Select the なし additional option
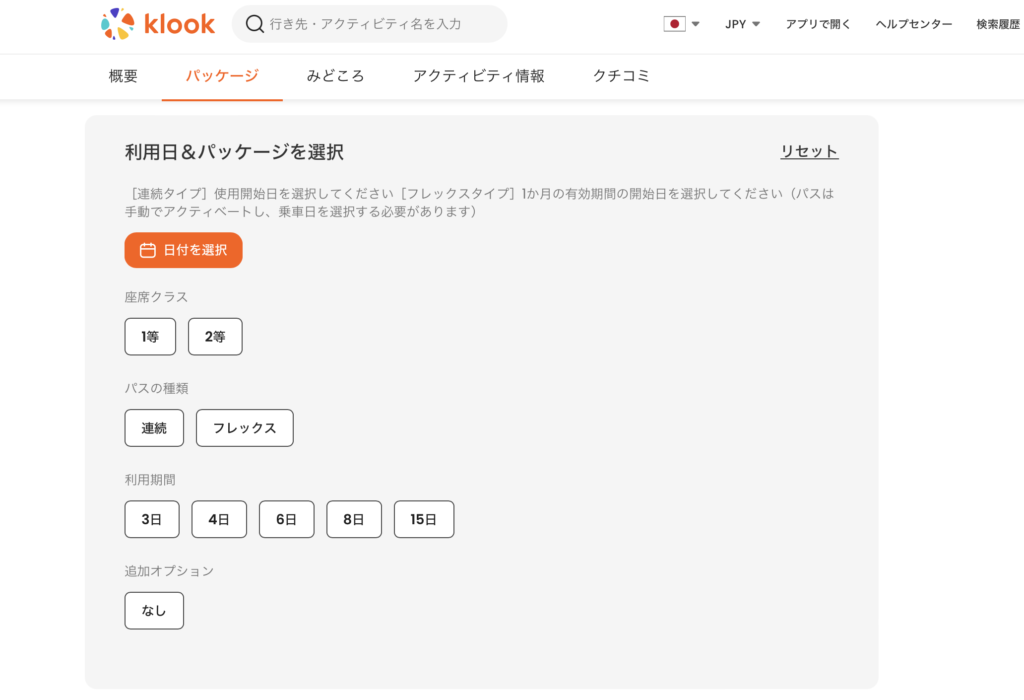 [154, 611]
